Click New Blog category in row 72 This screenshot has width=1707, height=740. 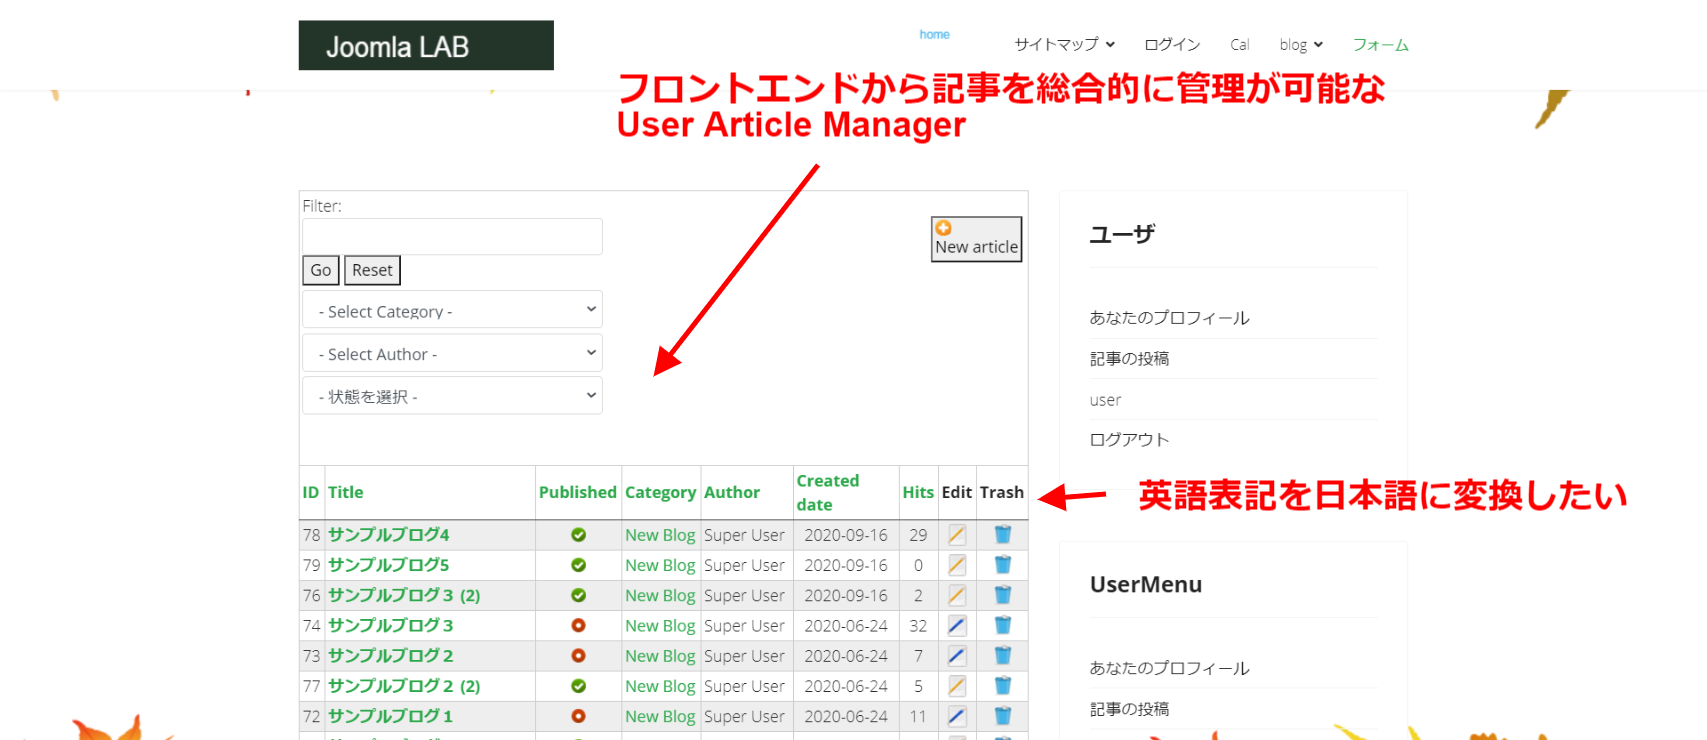(x=660, y=716)
